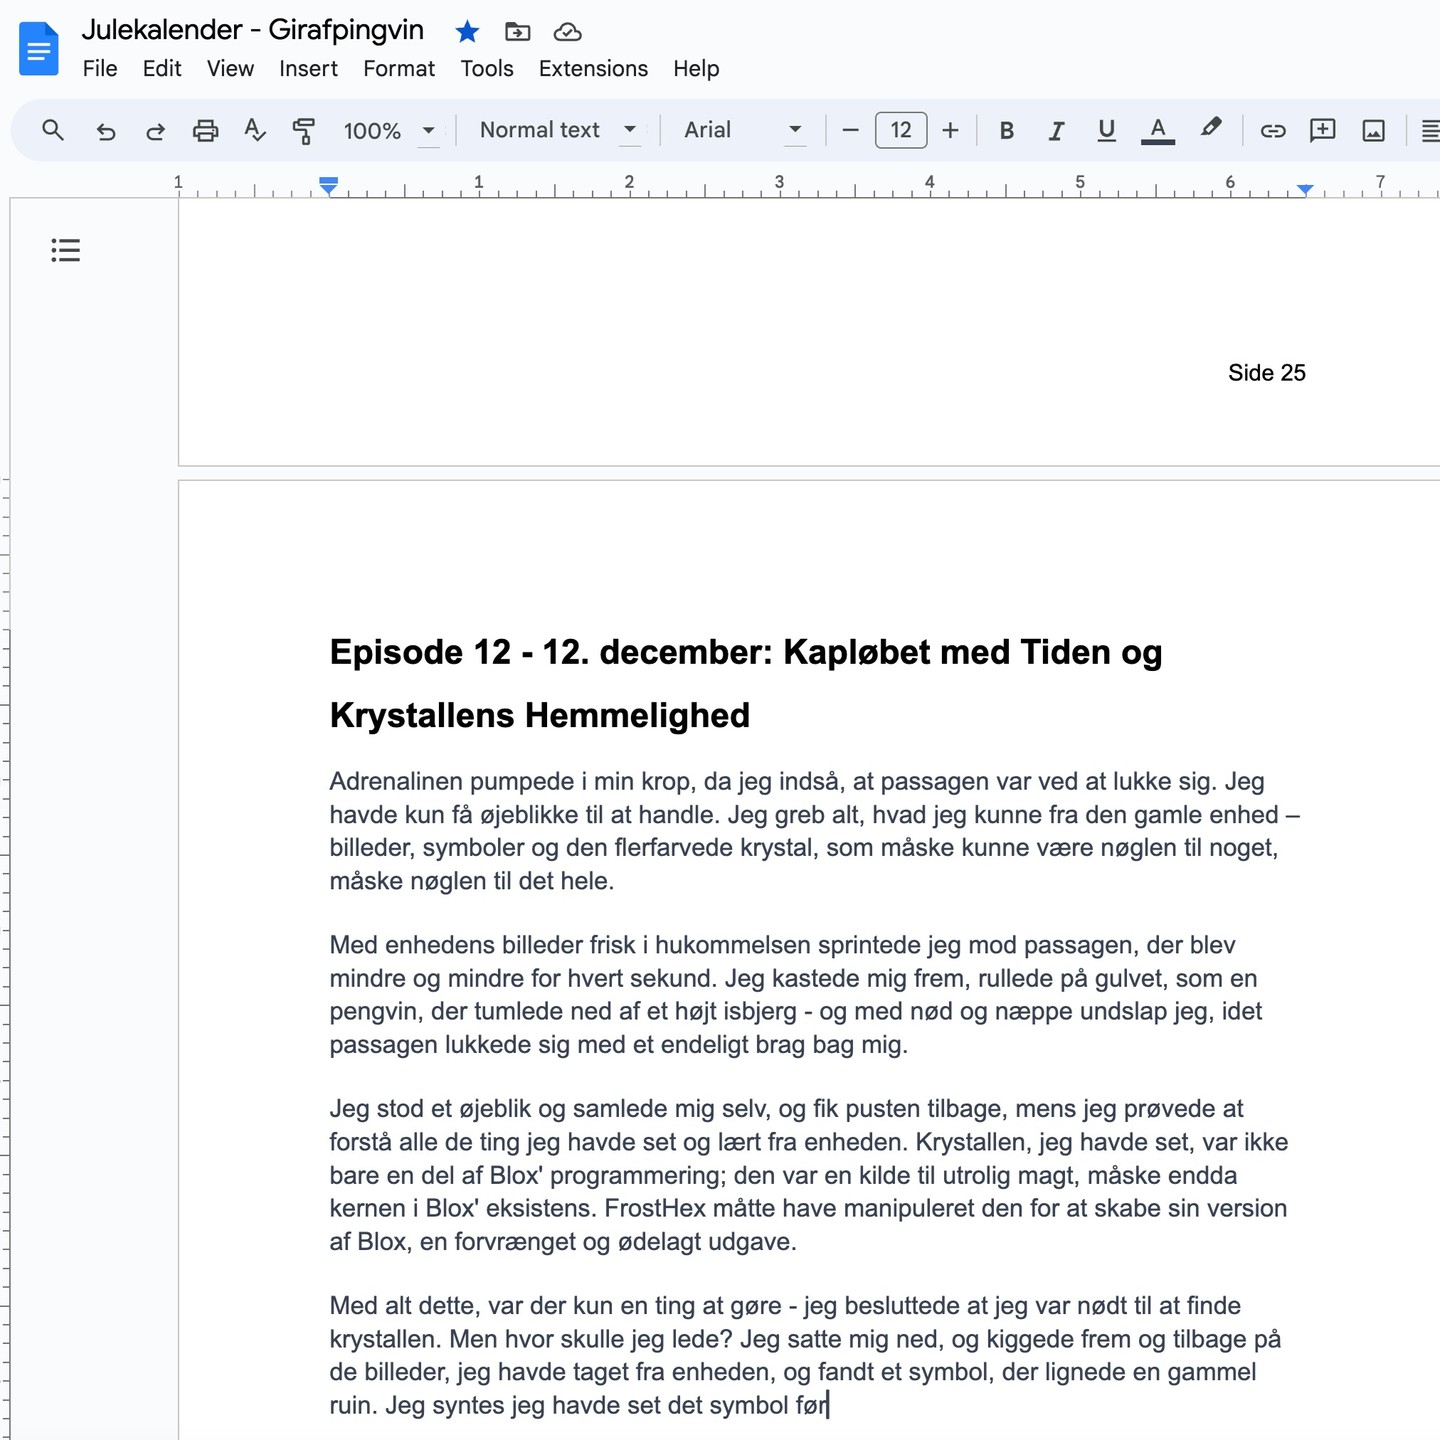Expand the Normal text style dropdown

(x=558, y=131)
